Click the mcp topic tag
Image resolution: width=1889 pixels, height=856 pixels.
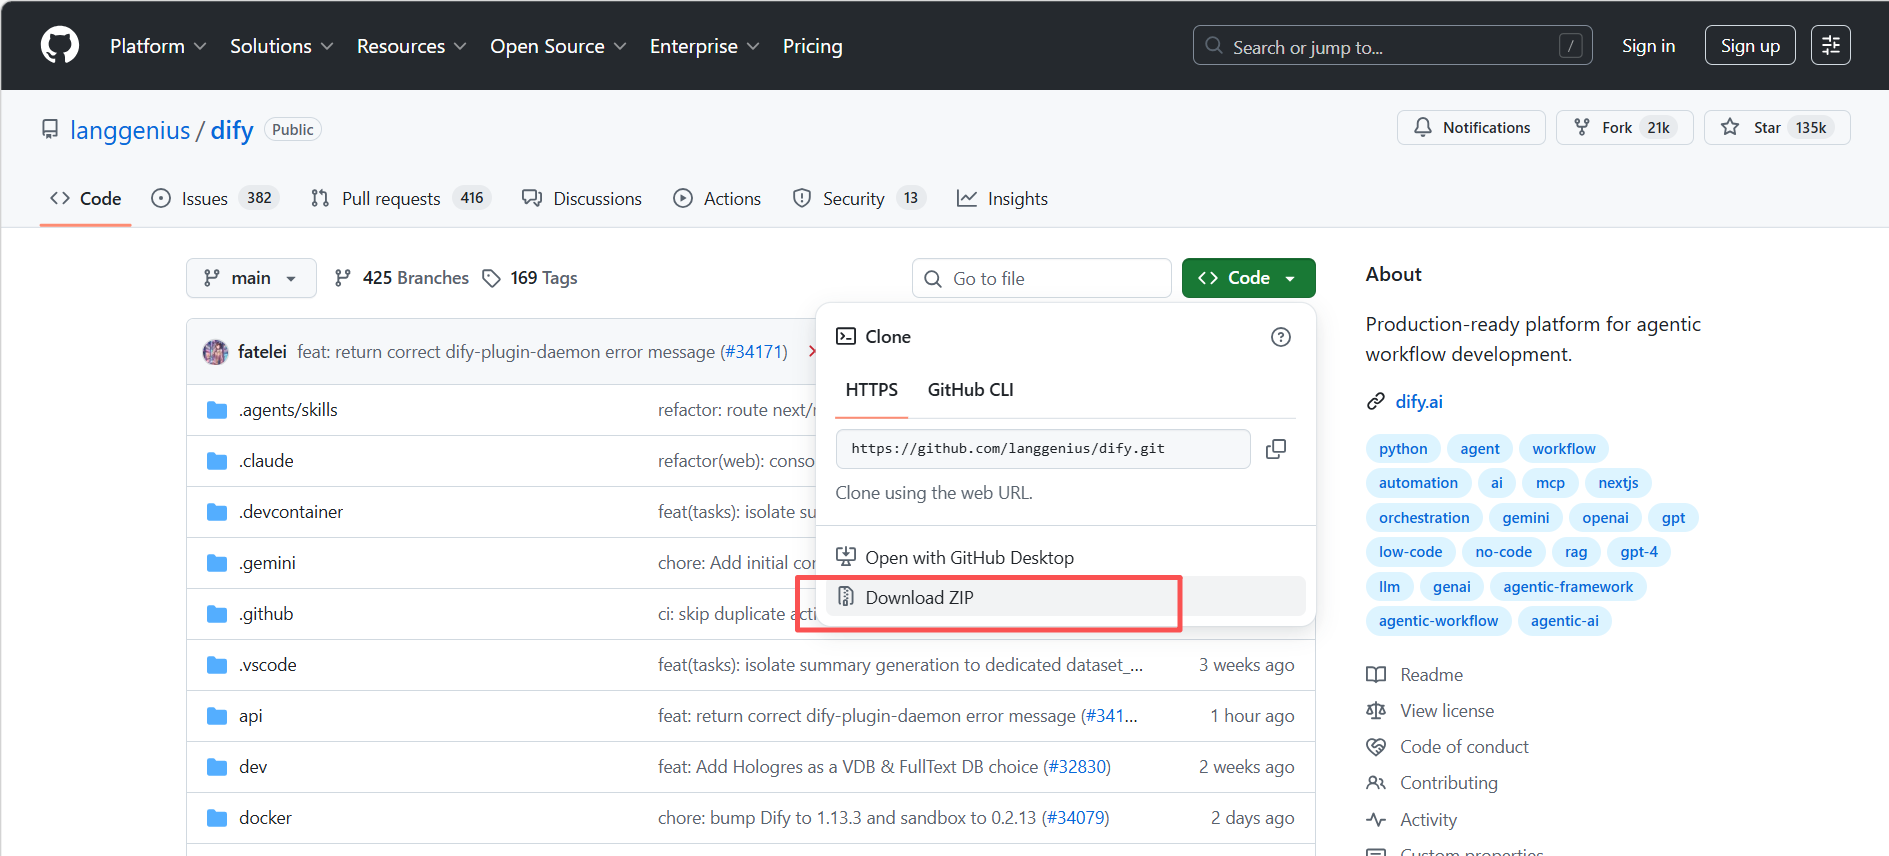(x=1550, y=483)
